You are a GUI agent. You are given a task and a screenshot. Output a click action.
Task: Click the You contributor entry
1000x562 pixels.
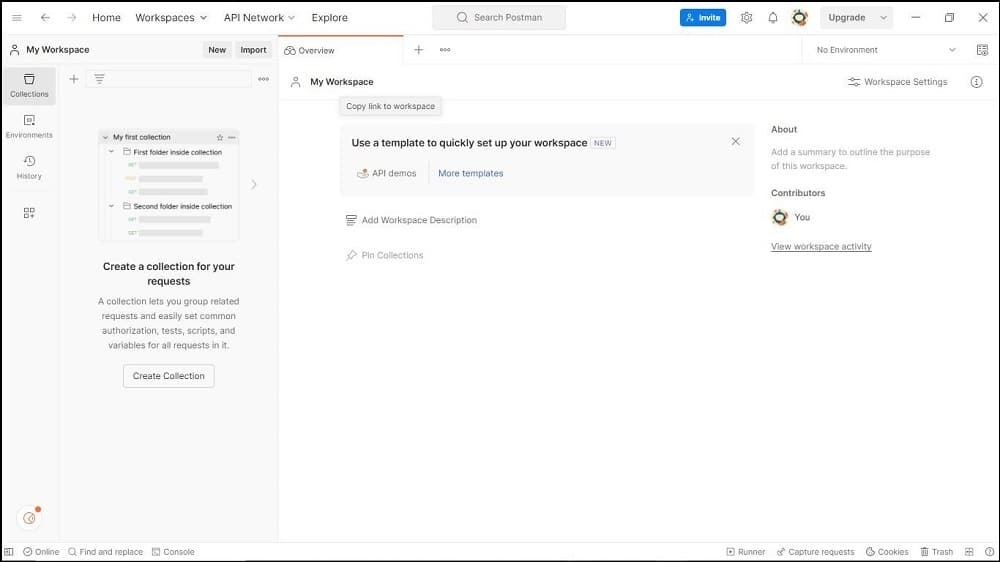[791, 218]
